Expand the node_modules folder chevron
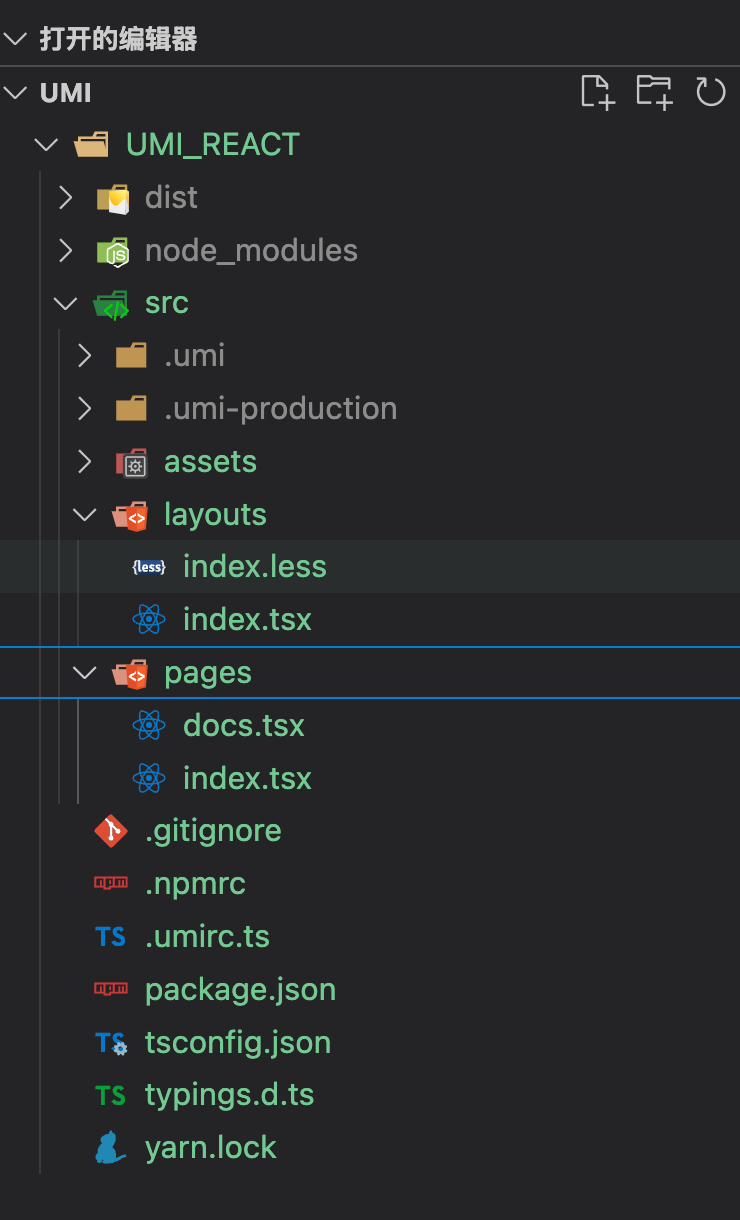This screenshot has width=740, height=1220. (x=66, y=251)
